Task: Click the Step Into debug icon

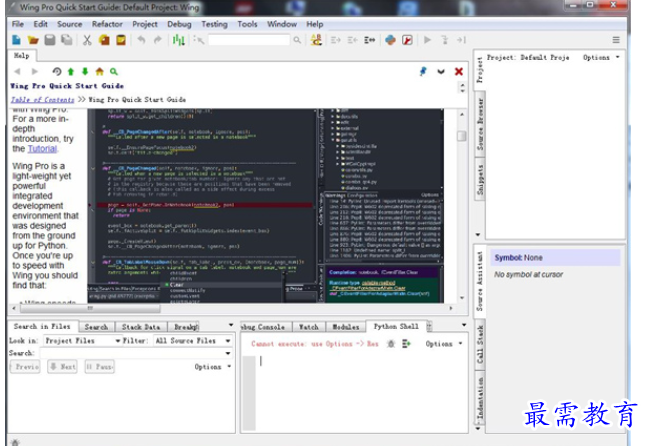Action: pos(445,40)
